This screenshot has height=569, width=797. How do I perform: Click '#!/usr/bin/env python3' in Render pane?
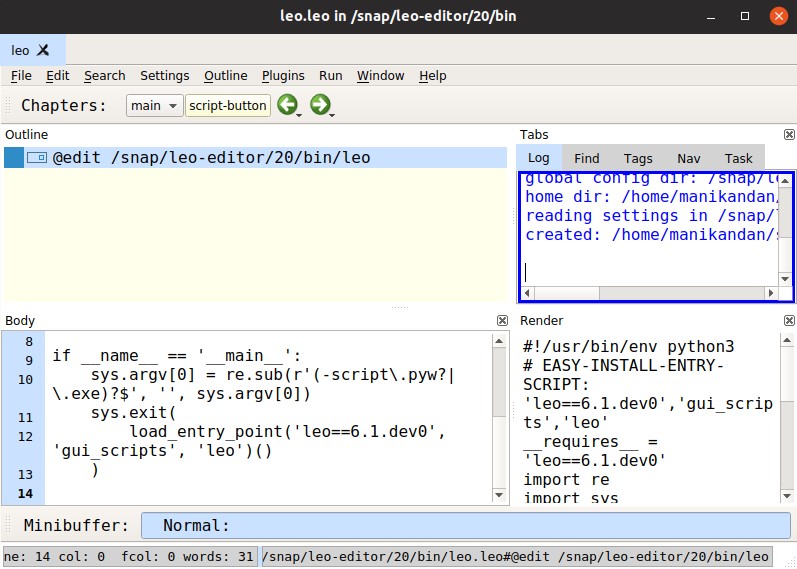point(629,347)
